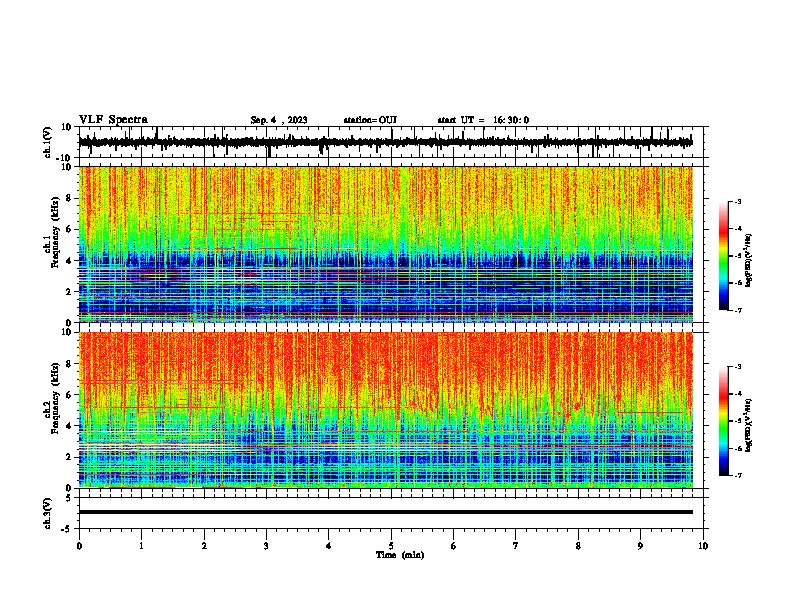The width and height of the screenshot is (792, 612).
Task: Click the "VLF Spectra" title text
Action: 113,120
